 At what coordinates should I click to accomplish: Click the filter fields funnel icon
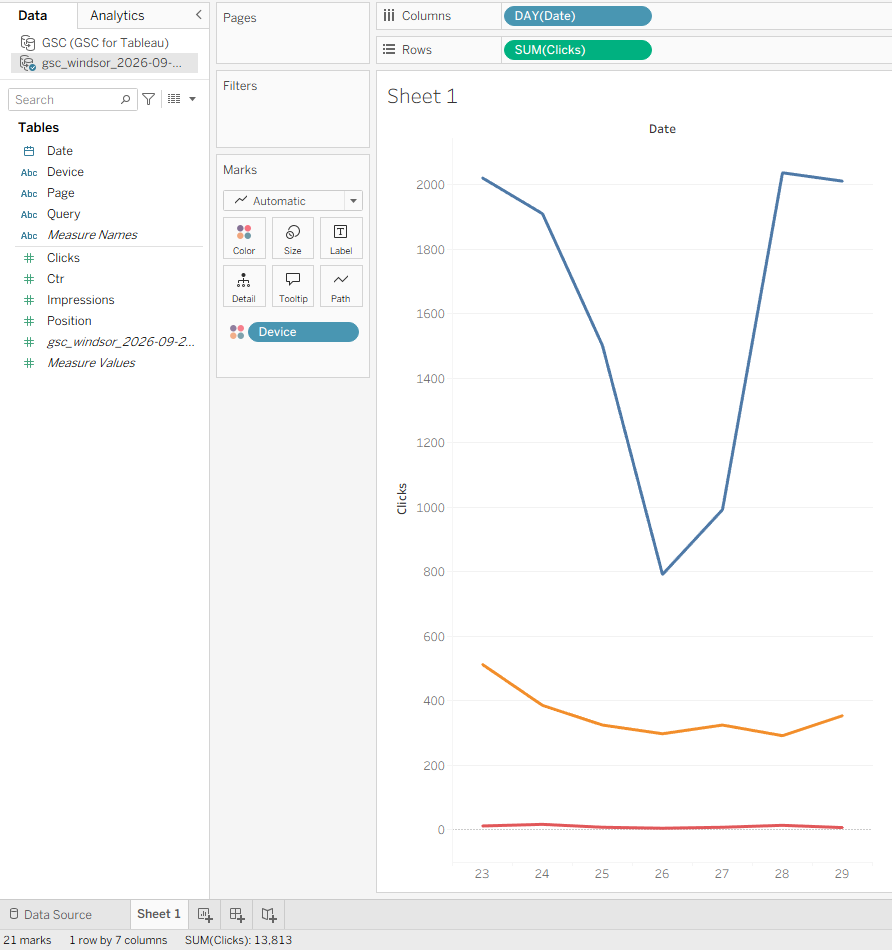148,99
